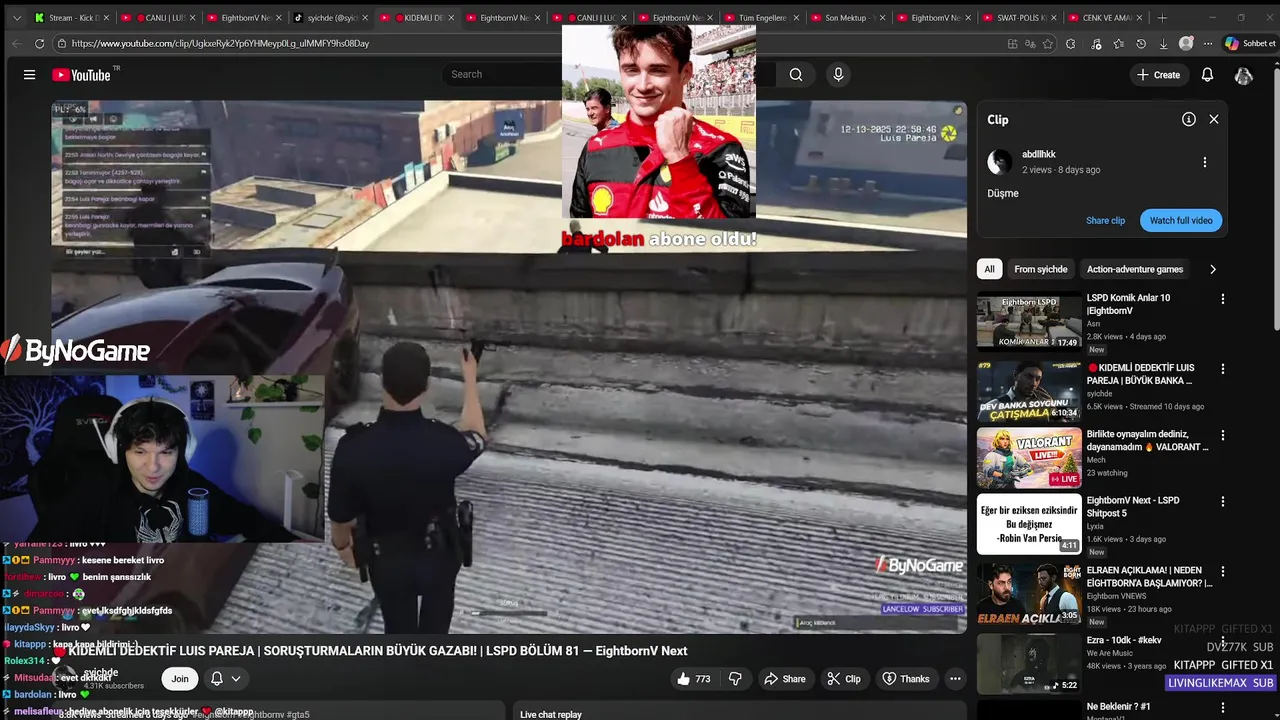Image resolution: width=1280 pixels, height=720 pixels.
Task: Add this page to browser favorites star
Action: [1048, 43]
